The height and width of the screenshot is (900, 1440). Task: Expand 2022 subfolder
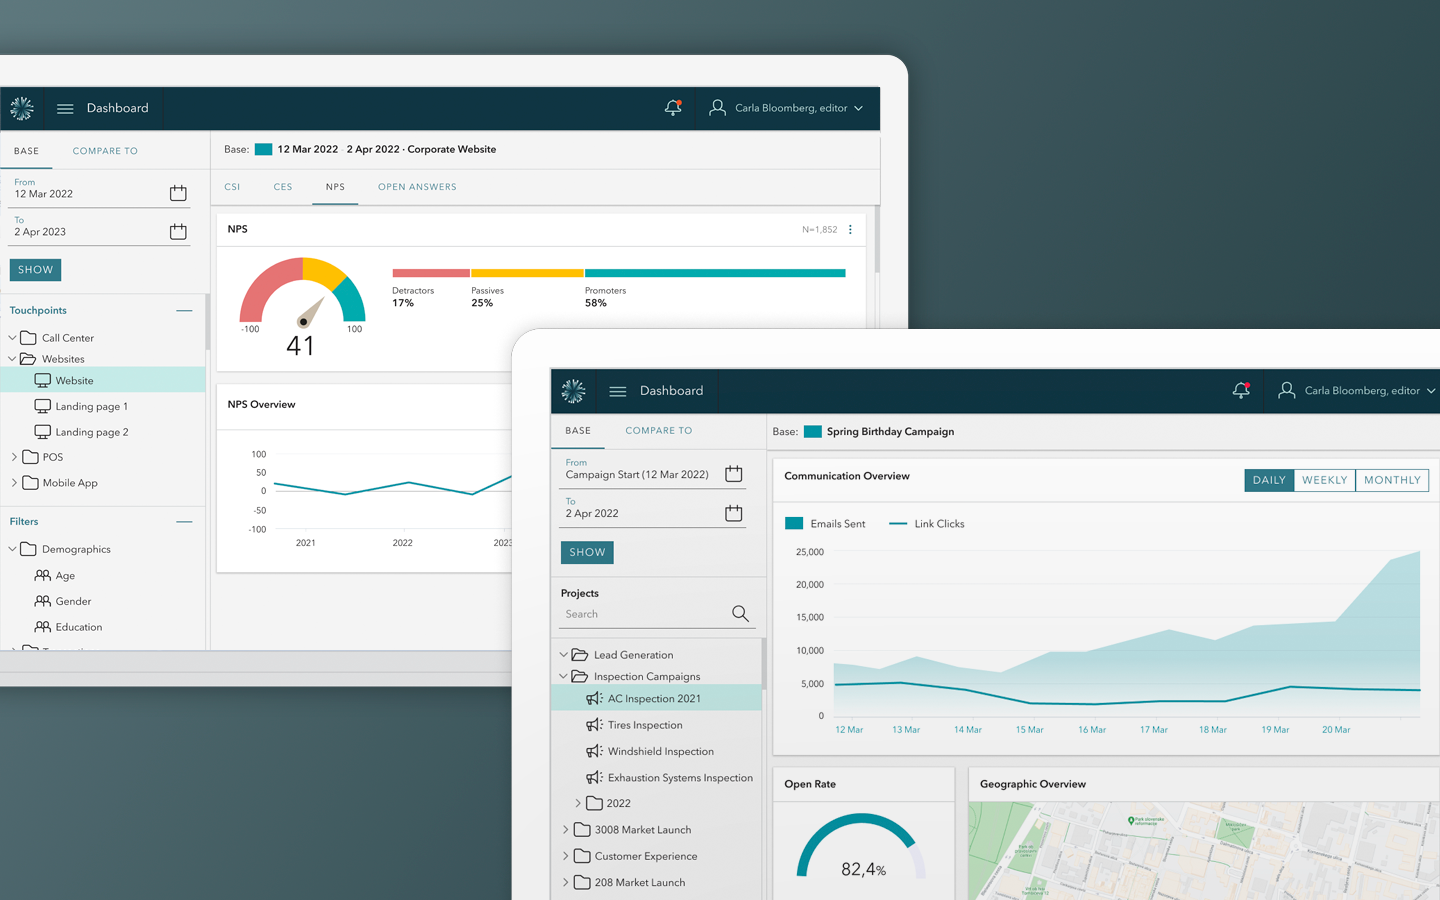click(578, 803)
